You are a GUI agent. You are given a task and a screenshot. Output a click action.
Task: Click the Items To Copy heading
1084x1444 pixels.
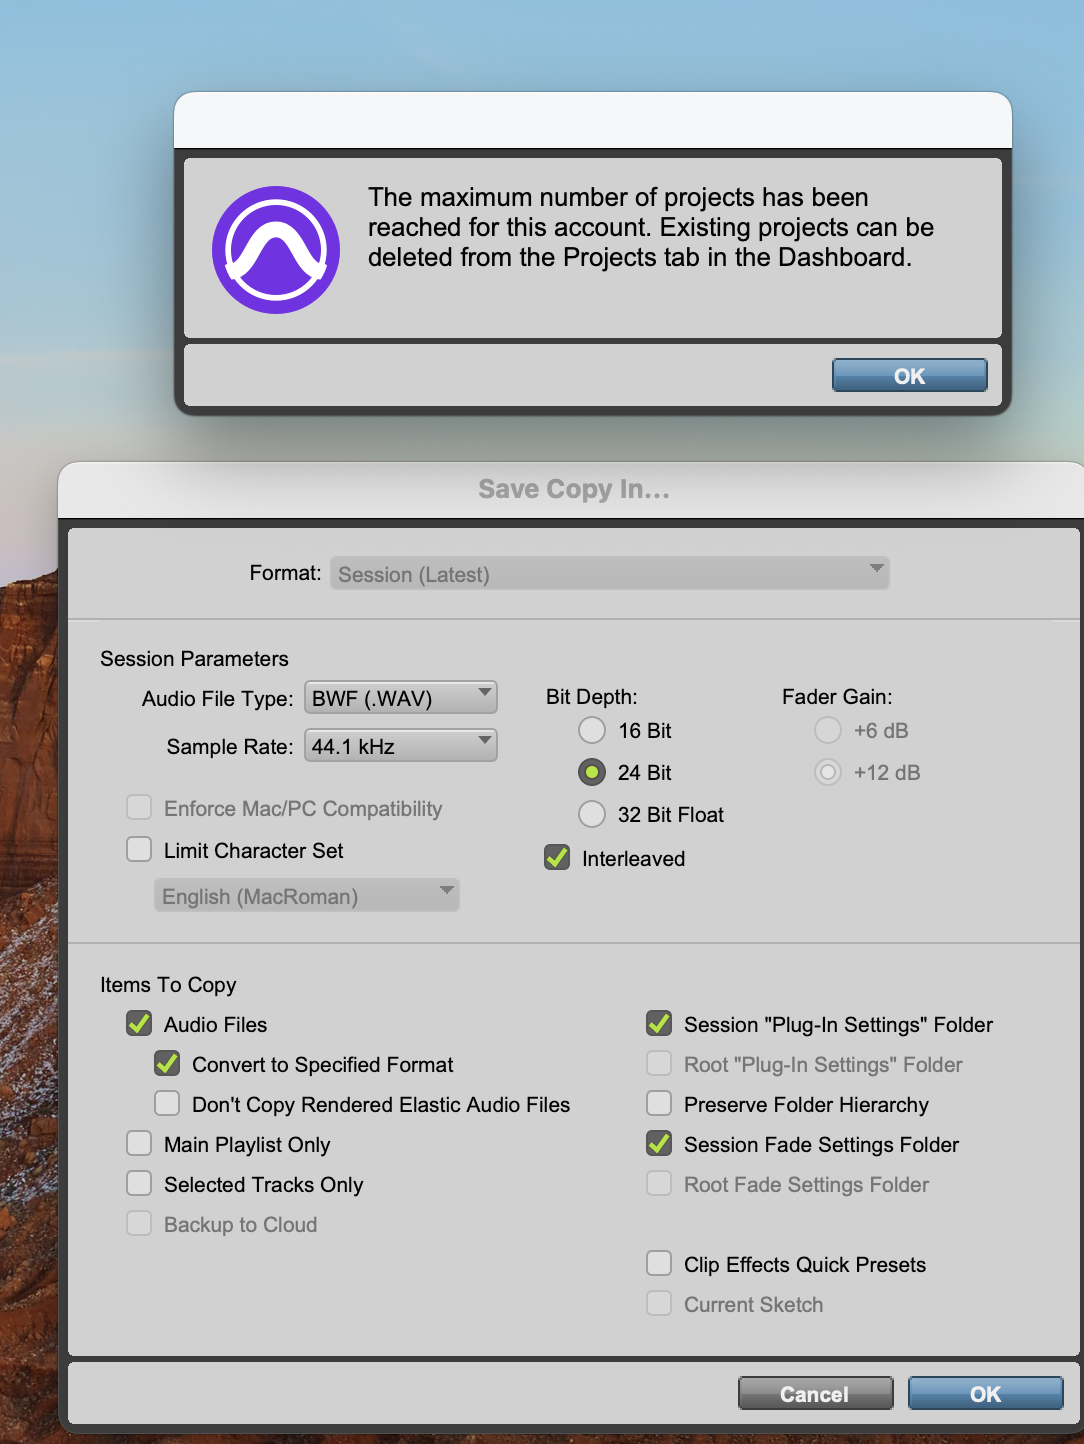tap(168, 985)
